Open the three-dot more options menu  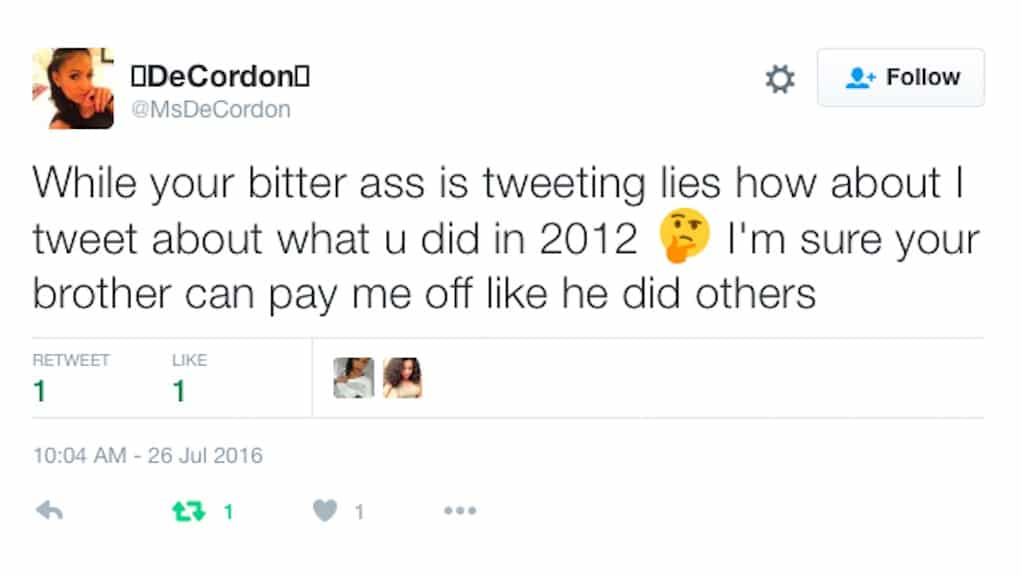(460, 511)
